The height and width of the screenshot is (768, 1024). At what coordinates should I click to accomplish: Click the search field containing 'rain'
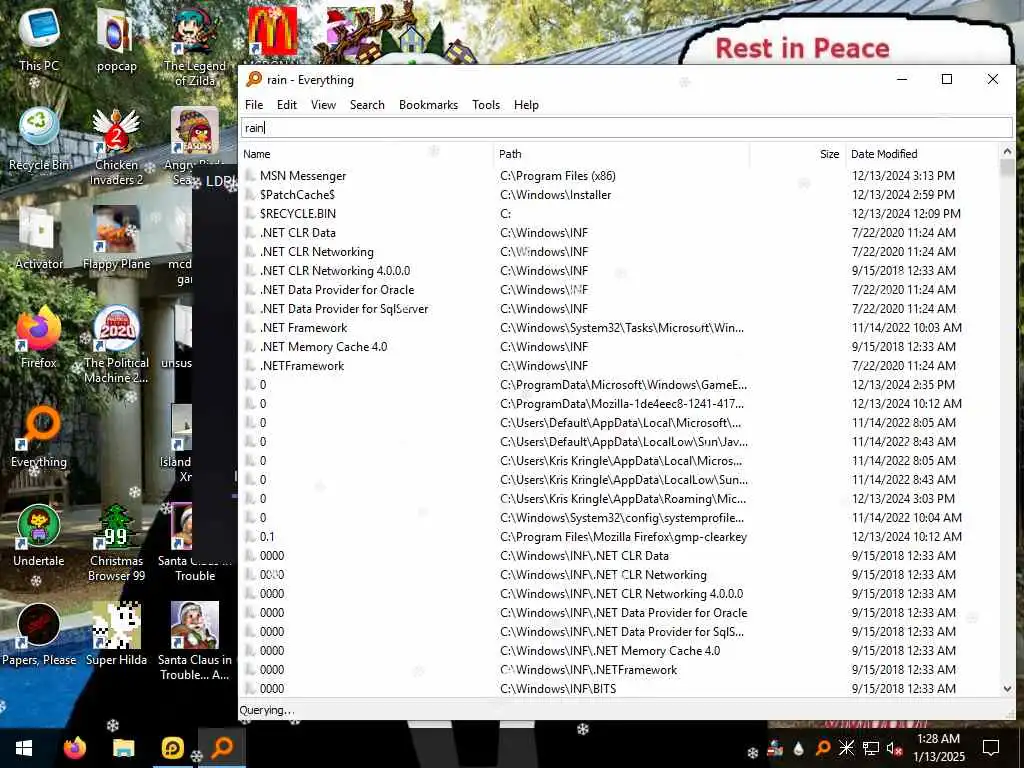[626, 127]
